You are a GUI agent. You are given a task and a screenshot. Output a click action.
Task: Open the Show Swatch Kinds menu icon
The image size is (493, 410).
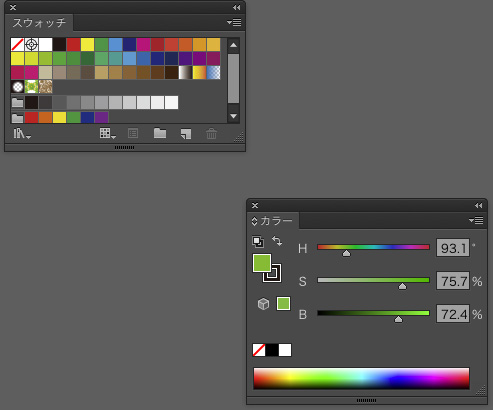(107, 134)
